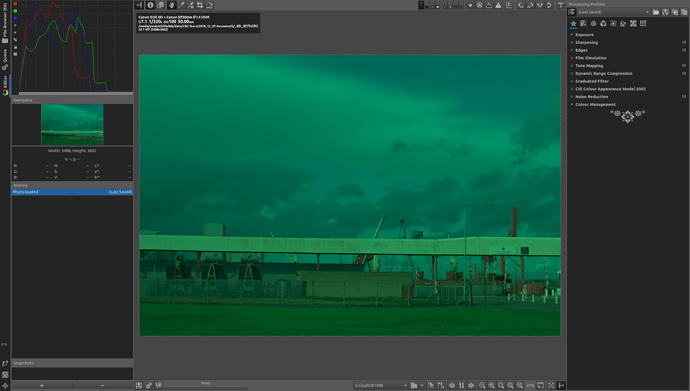Show image info overlay via the info icon
690x391 pixels.
click(x=150, y=5)
